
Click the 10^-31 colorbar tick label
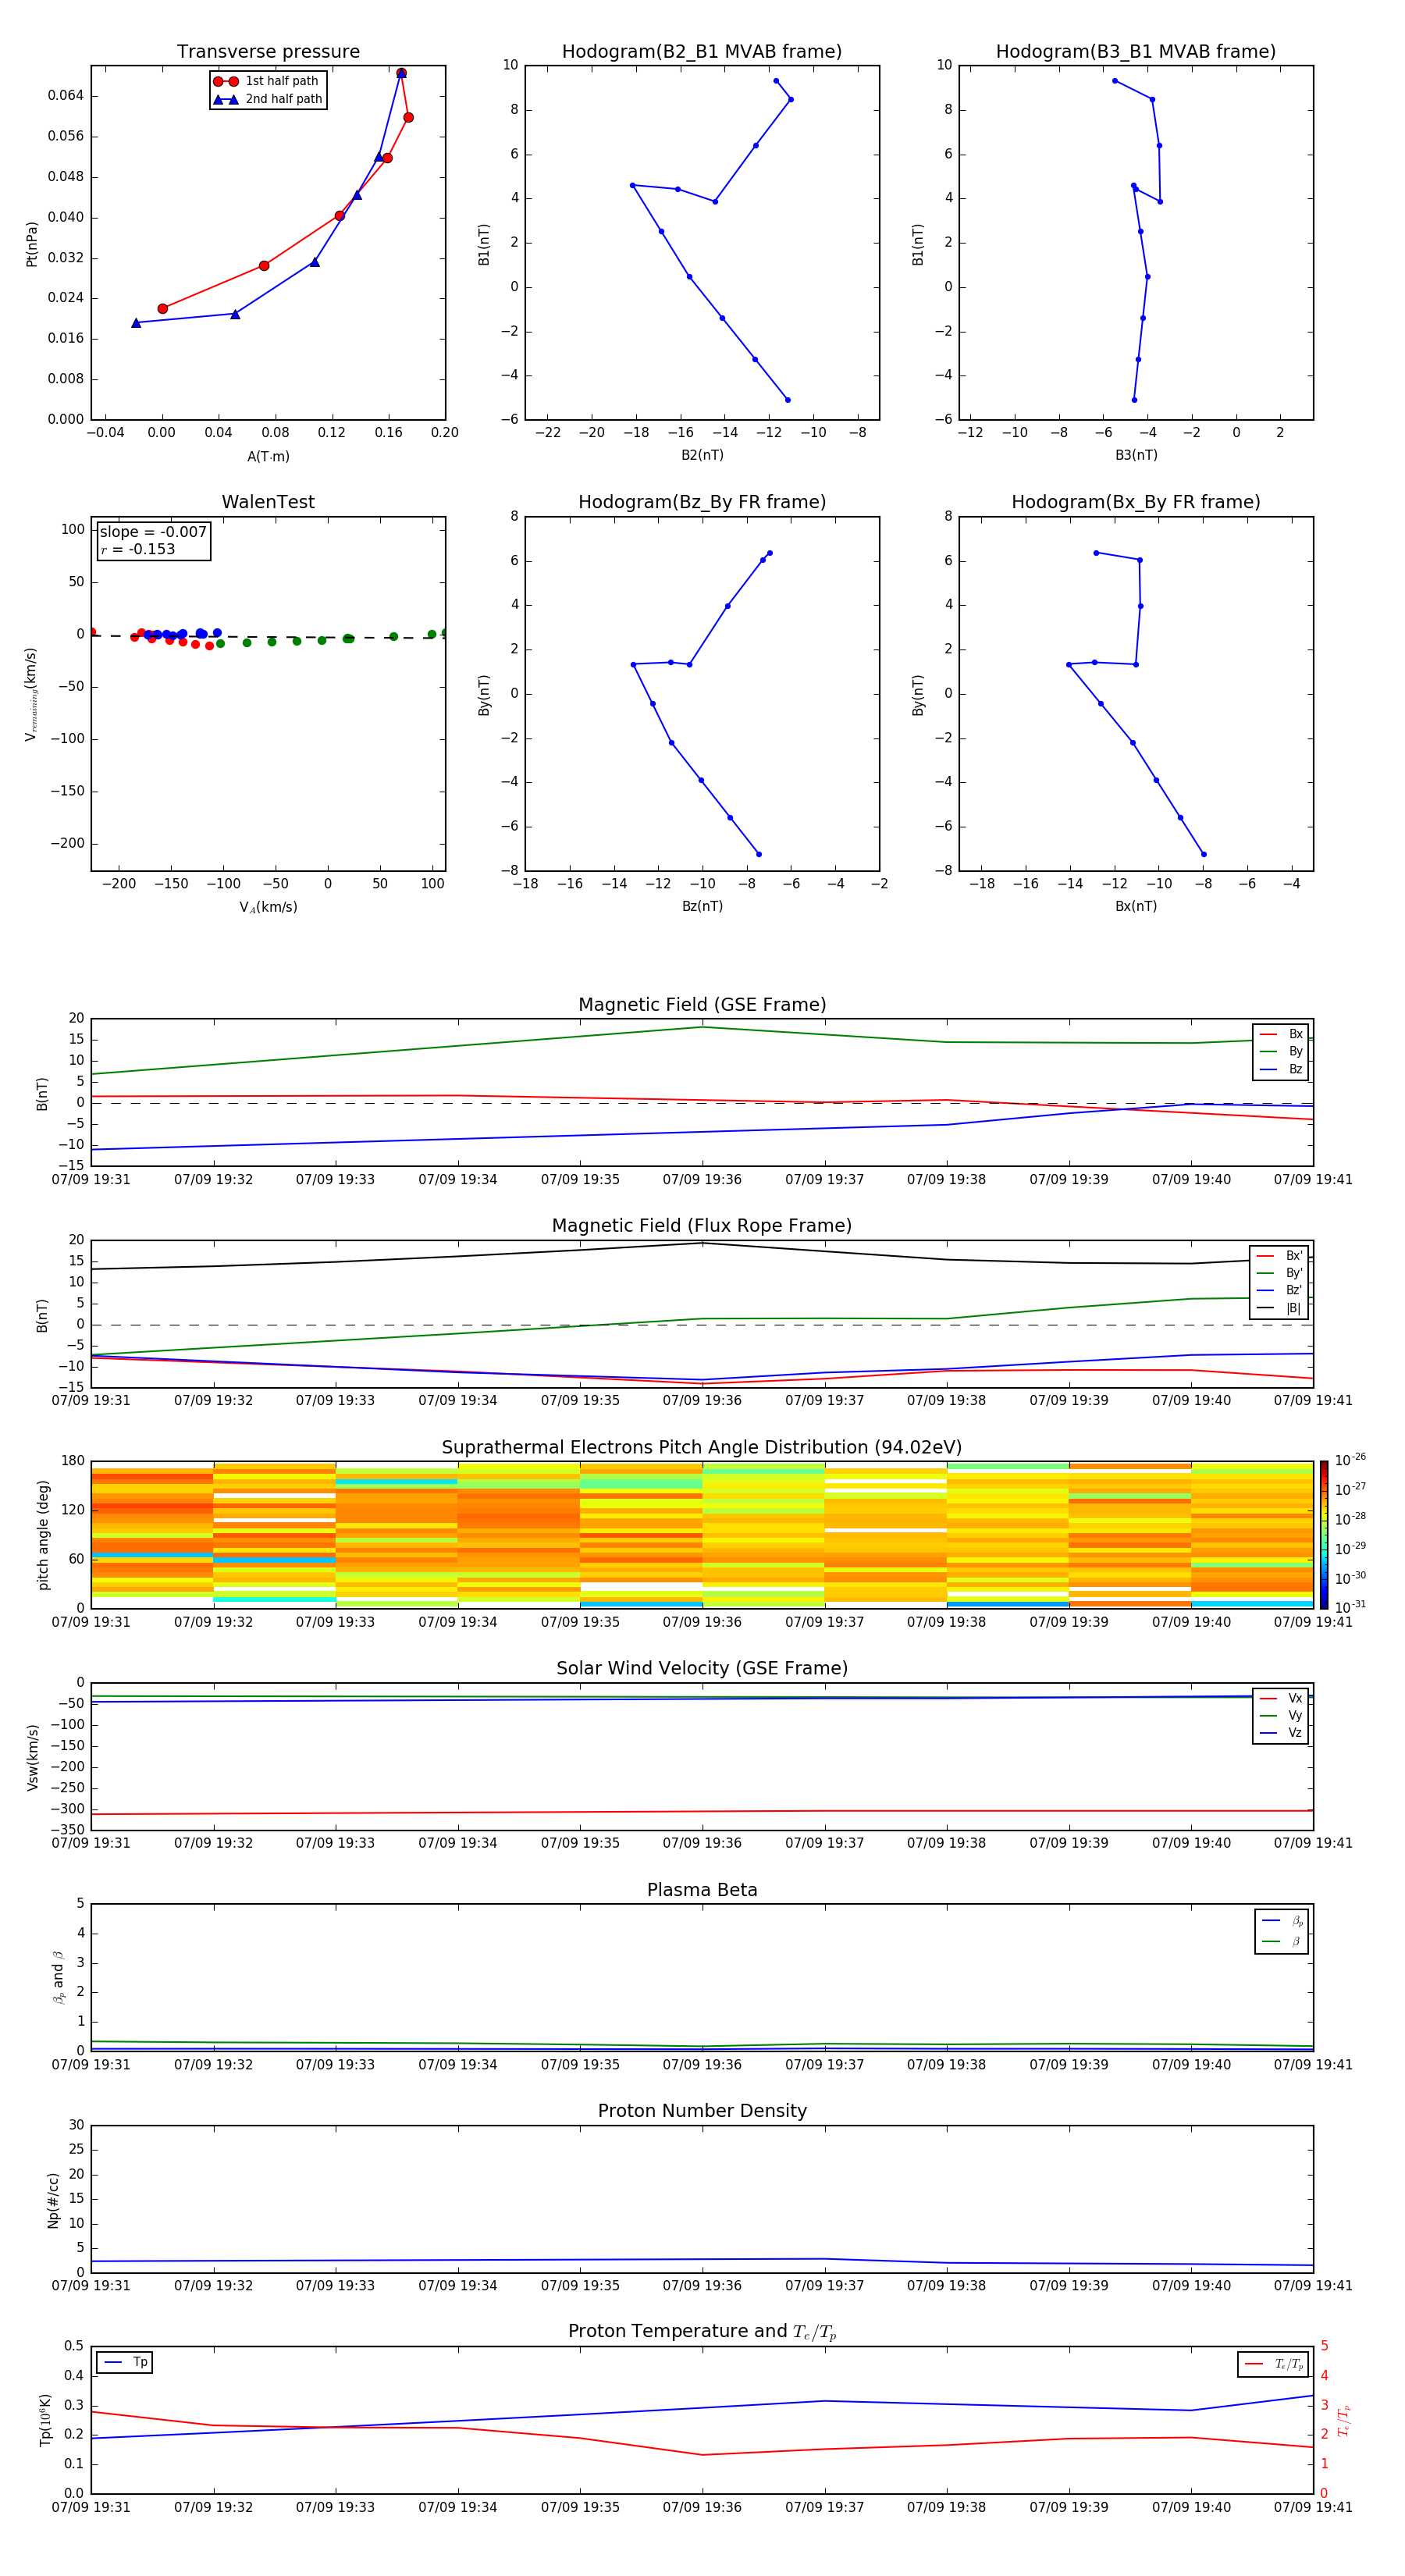tap(1350, 1607)
